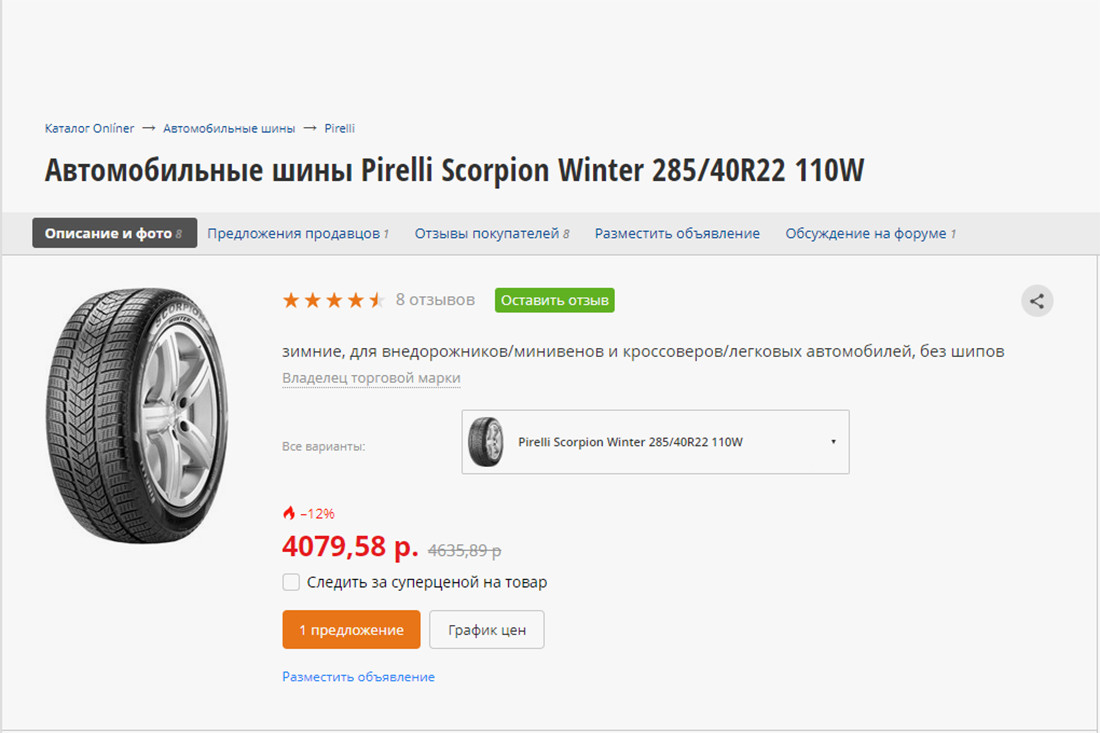Click the green Оставить отзыв button
This screenshot has width=1100, height=733.
tap(554, 300)
